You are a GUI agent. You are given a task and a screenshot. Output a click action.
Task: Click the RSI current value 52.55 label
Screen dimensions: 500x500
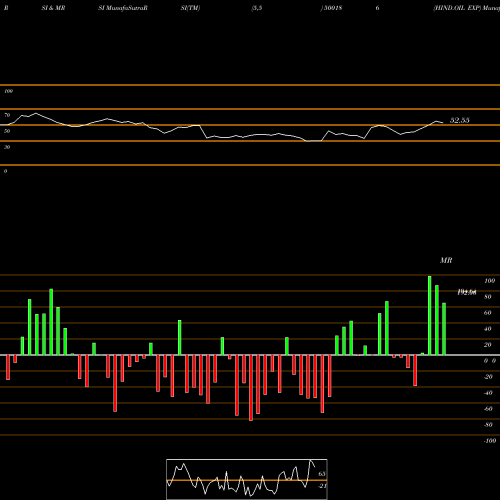(460, 120)
